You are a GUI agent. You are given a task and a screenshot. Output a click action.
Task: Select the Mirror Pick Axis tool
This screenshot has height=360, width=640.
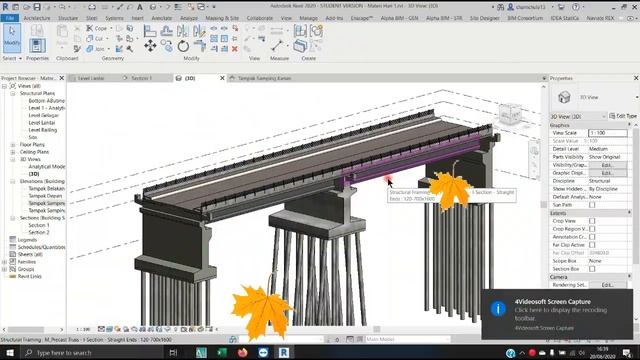point(183,31)
